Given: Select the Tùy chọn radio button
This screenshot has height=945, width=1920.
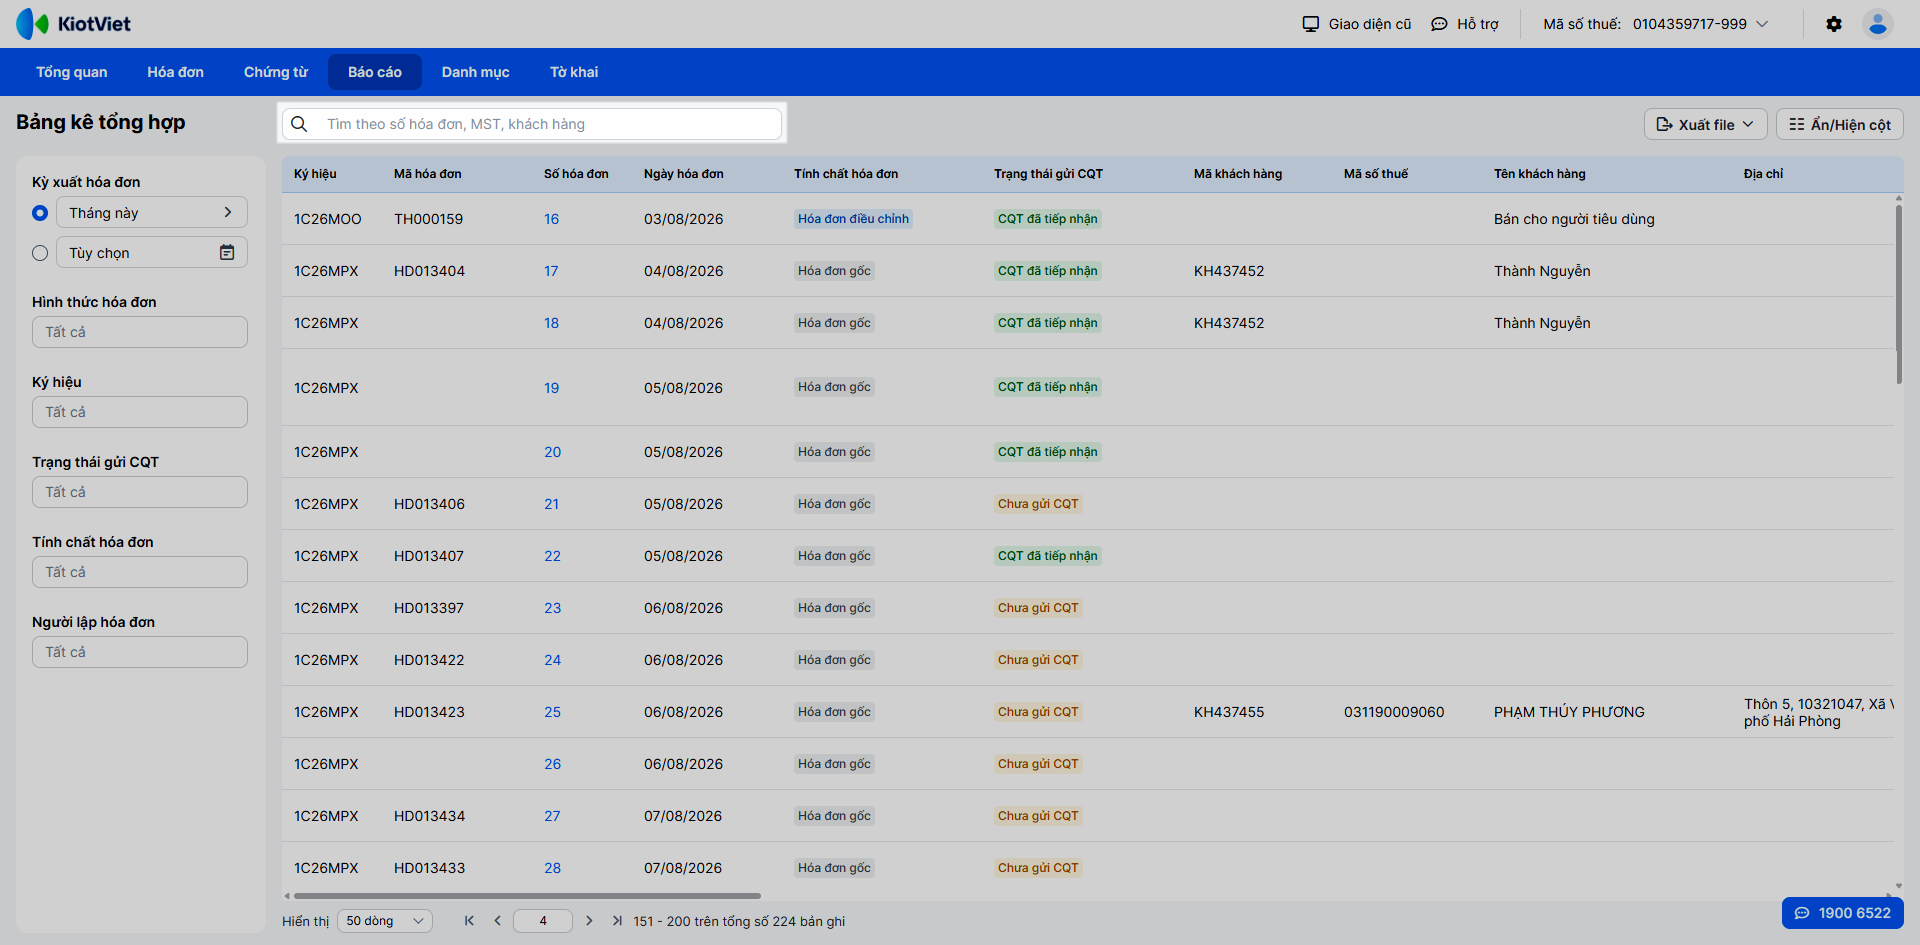Looking at the screenshot, I should 40,253.
